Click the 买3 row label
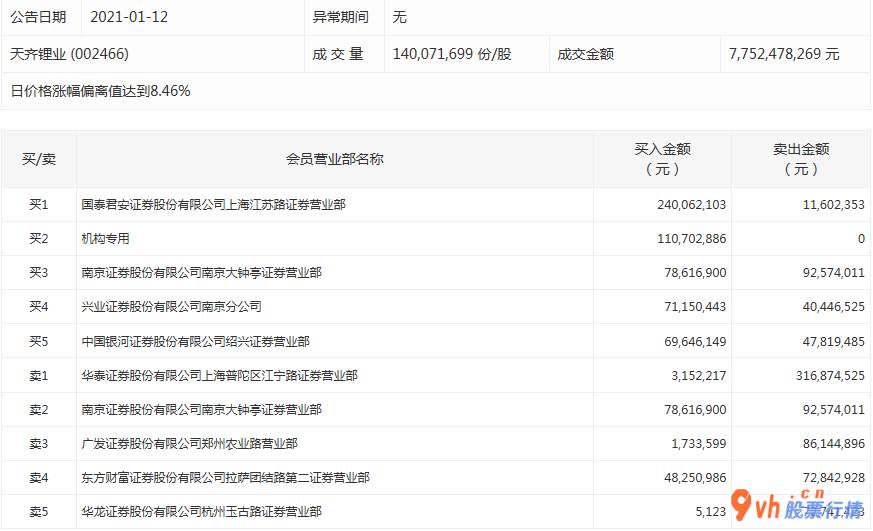Screen dimensions: 873x531 [x=39, y=273]
